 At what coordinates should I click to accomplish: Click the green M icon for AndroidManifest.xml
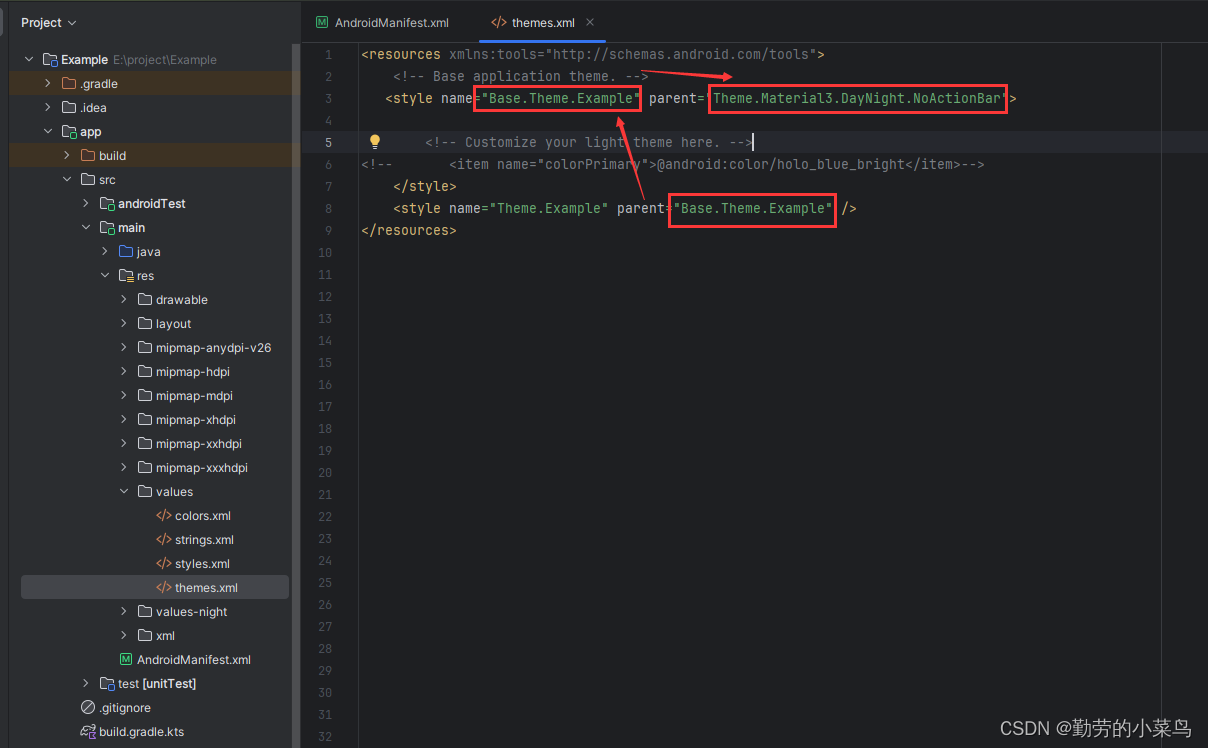pyautogui.click(x=125, y=659)
